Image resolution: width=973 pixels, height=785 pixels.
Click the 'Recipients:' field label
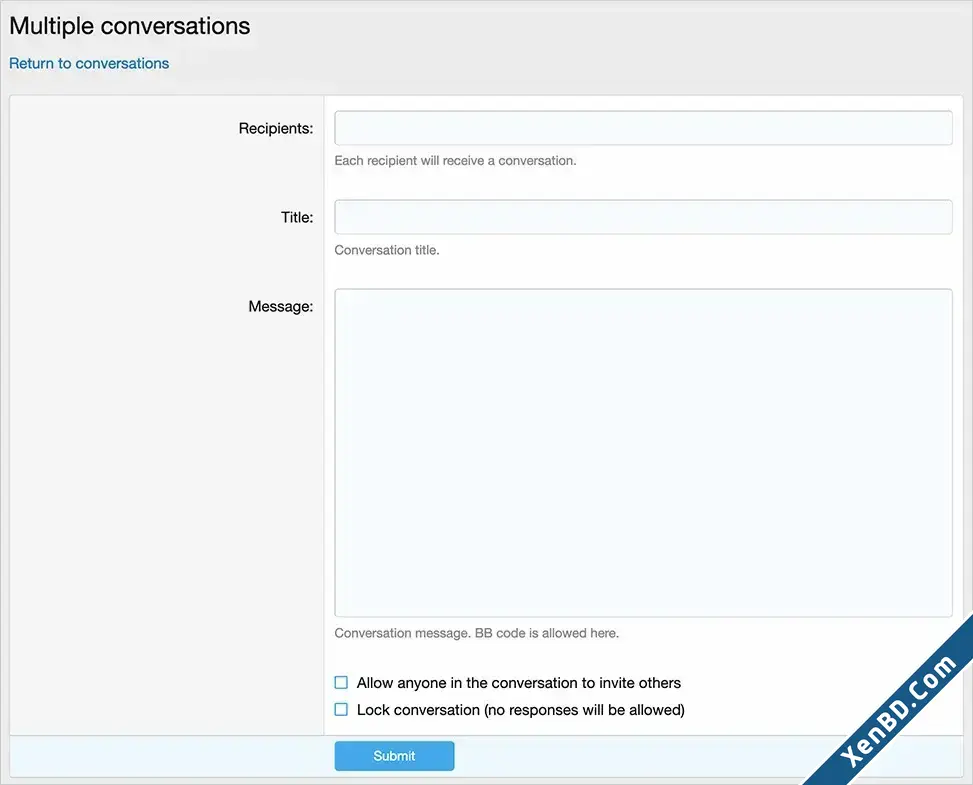coord(276,128)
